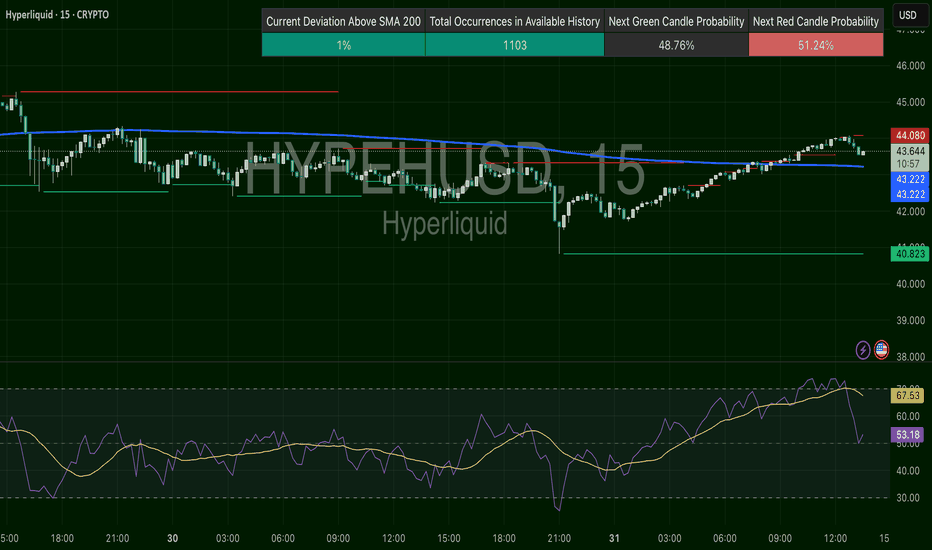The image size is (932, 550).
Task: Click the 45.000 price axis label
Action: (910, 102)
